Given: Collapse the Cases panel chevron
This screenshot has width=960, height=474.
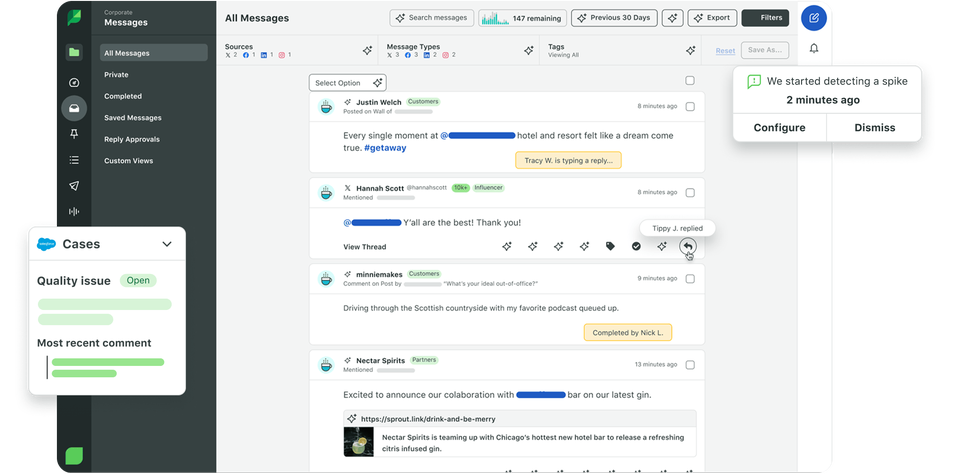Looking at the screenshot, I should tap(167, 244).
